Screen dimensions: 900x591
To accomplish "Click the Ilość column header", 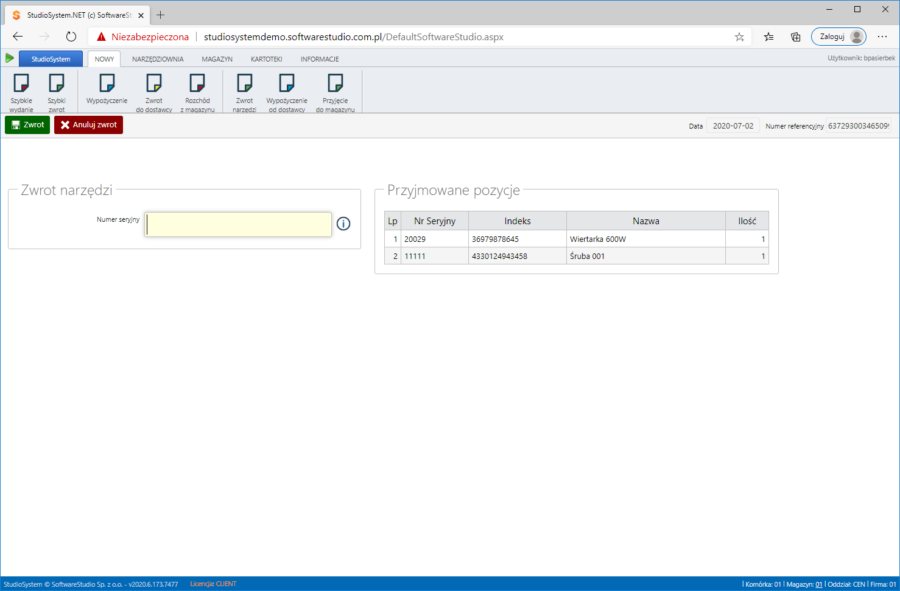I will tap(747, 221).
